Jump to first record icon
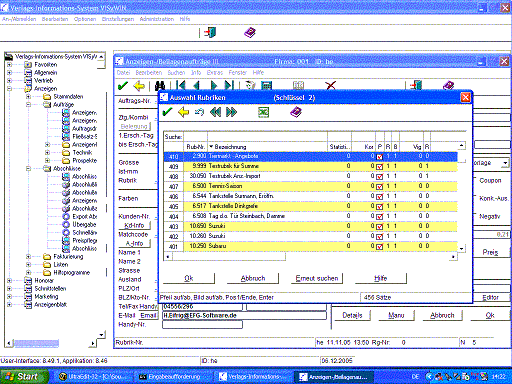This screenshot has height=384, width=512. point(180,86)
